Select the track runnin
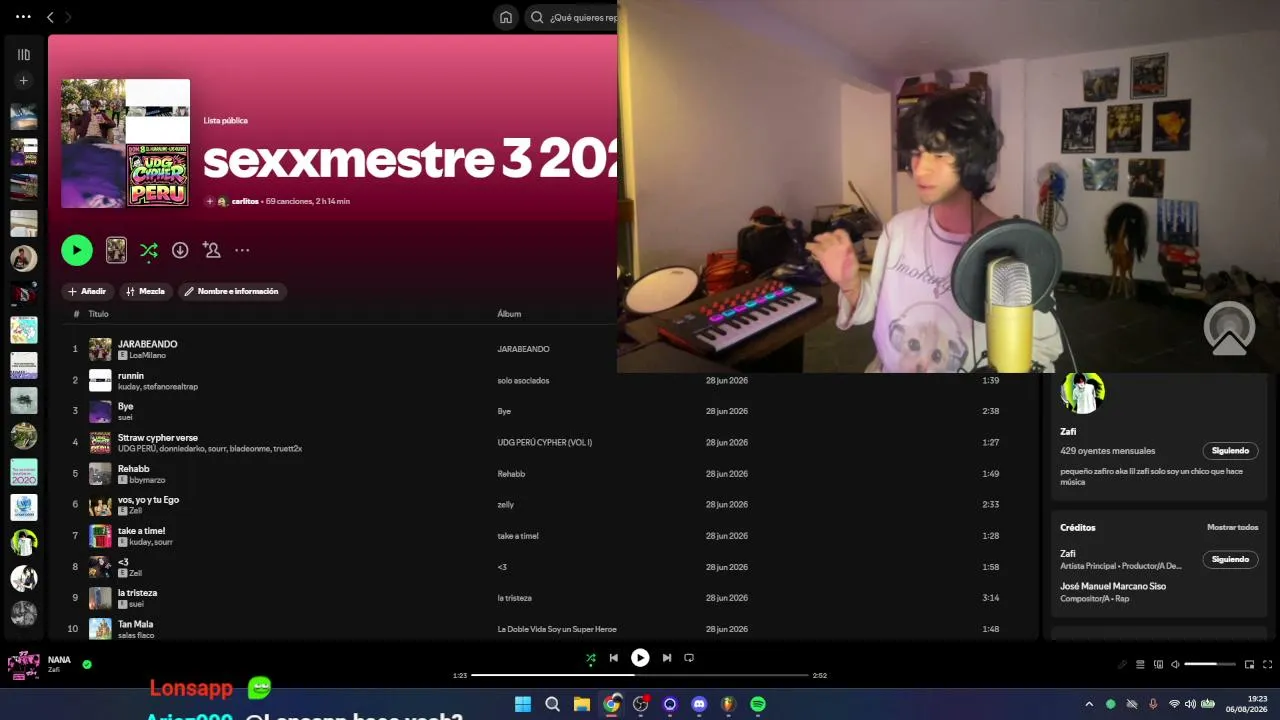 click(131, 375)
